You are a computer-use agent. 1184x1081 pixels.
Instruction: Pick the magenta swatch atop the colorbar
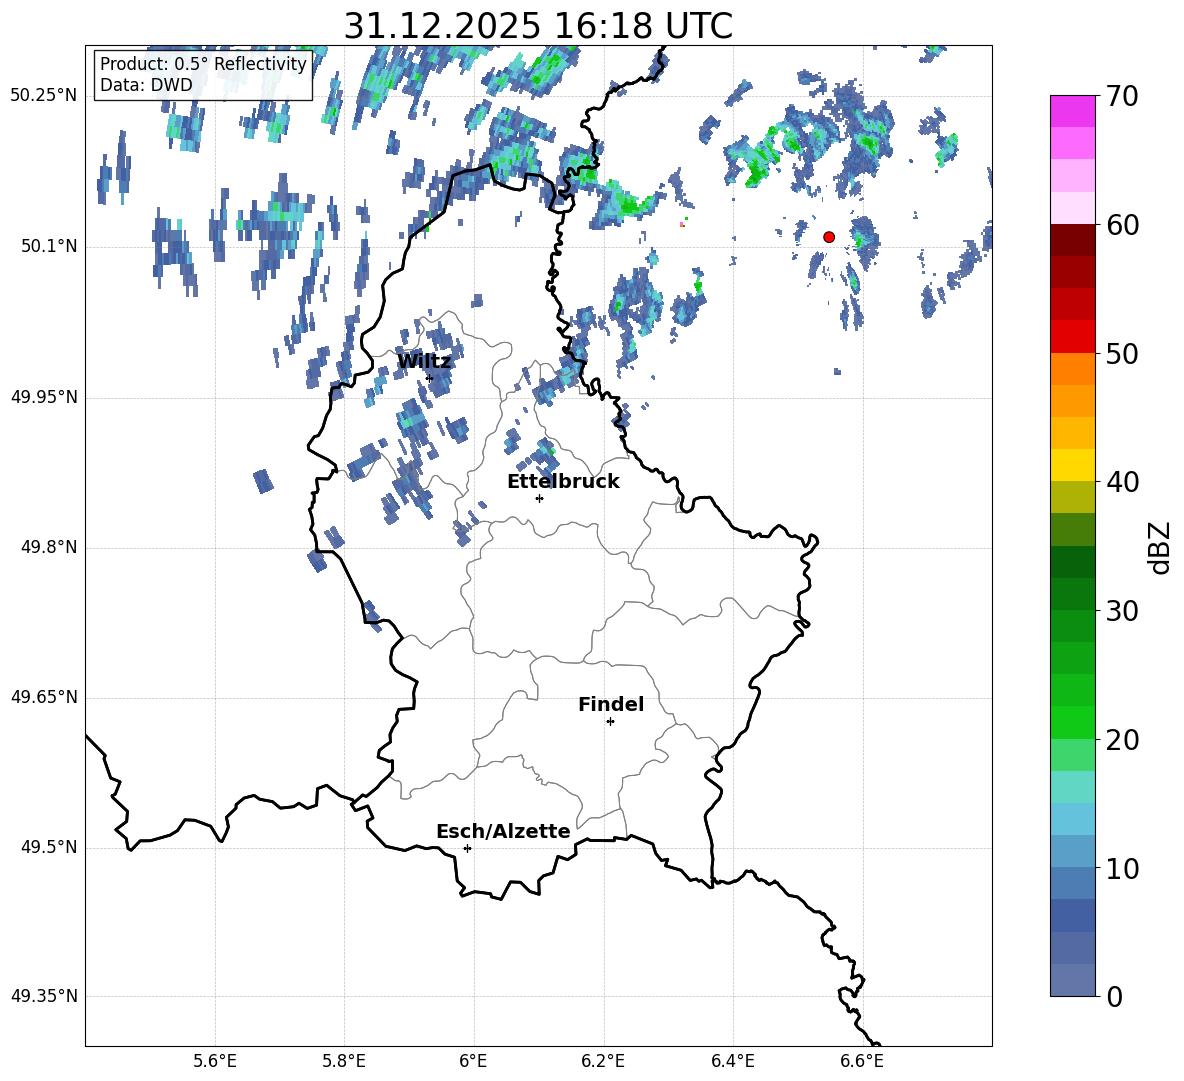[x=1073, y=111]
